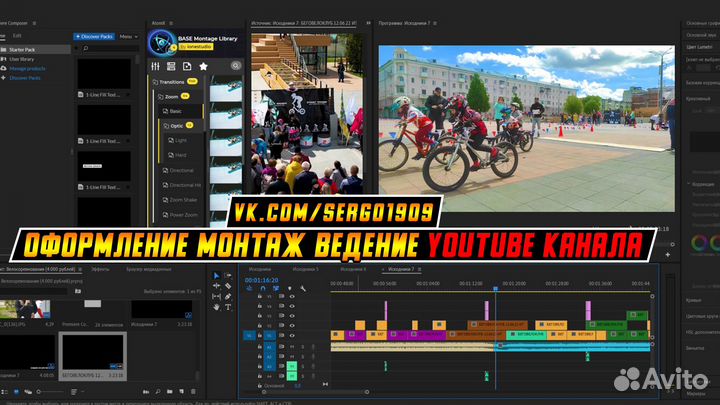720x405 pixels.
Task: Click the Lumetri color wheel
Action: point(699,243)
